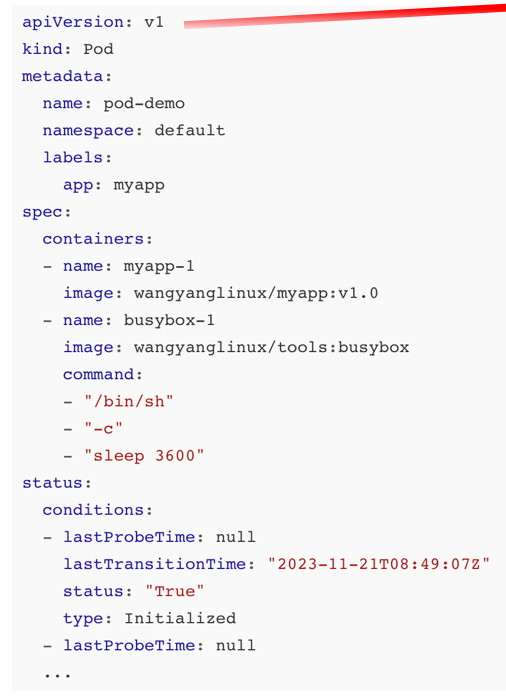Select the kind: Pod line
Viewport: 506px width, 696px height.
tap(68, 49)
